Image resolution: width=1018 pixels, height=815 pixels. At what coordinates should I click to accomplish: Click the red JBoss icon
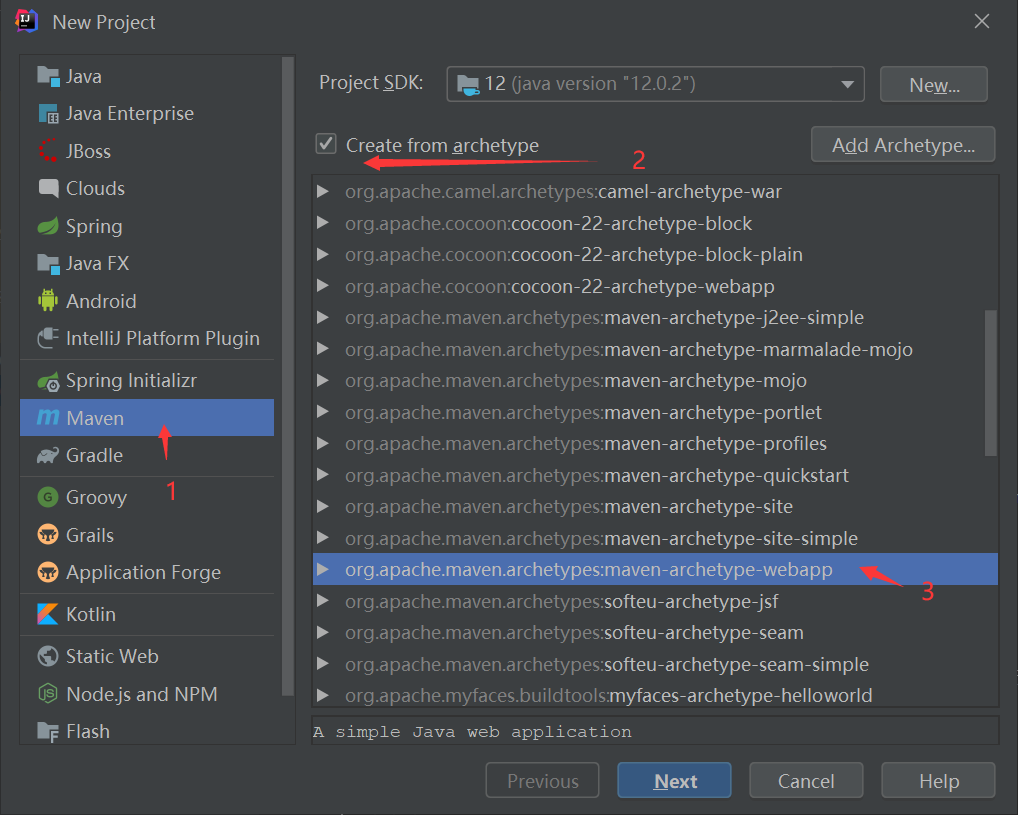[x=48, y=151]
